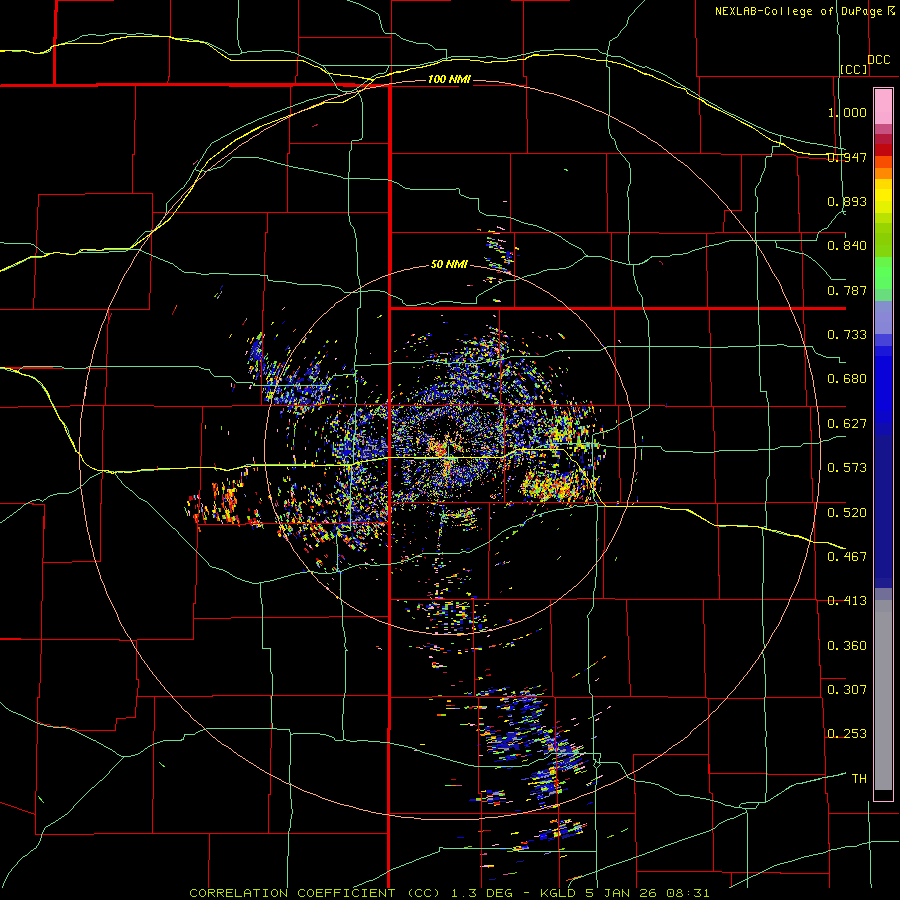Viewport: 900px width, 900px height.
Task: Click the DCC label above the color bar
Action: point(879,60)
